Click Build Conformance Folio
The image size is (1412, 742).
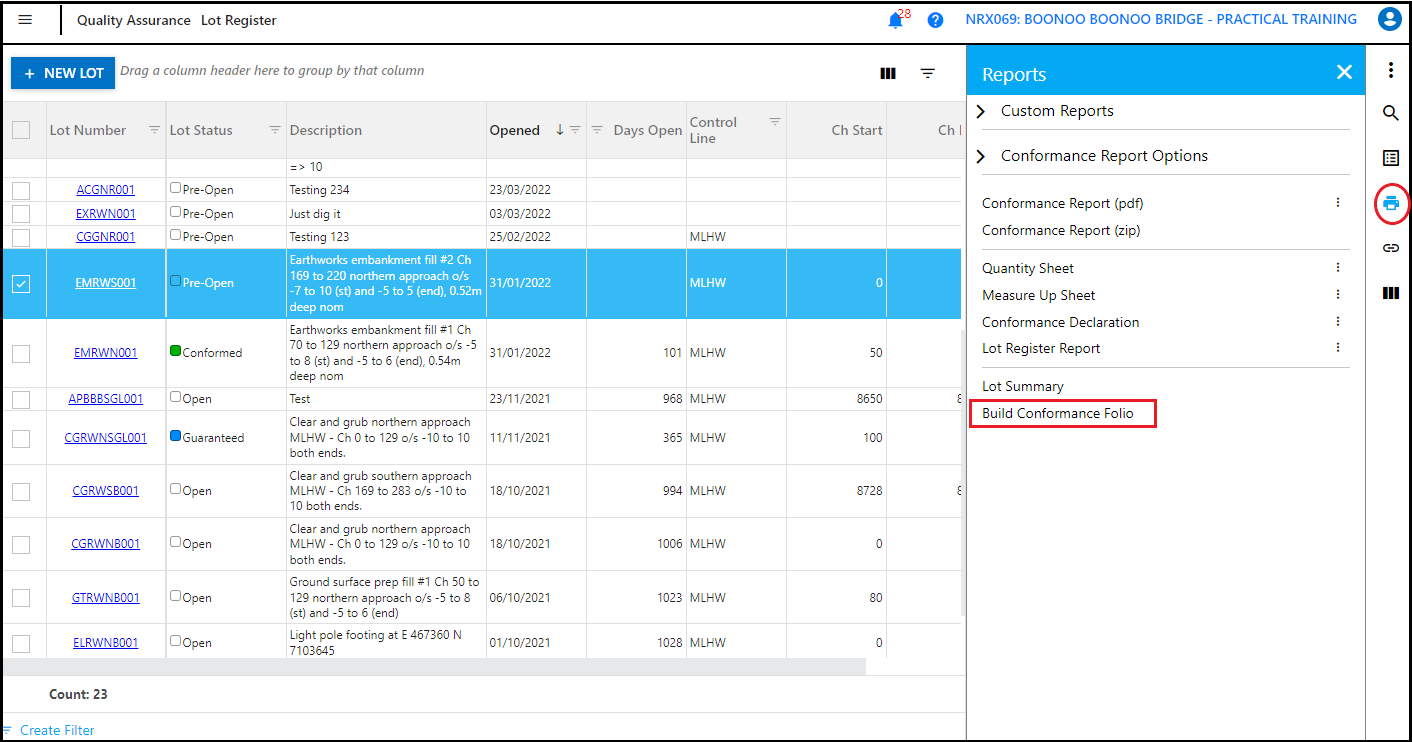(x=1058, y=413)
